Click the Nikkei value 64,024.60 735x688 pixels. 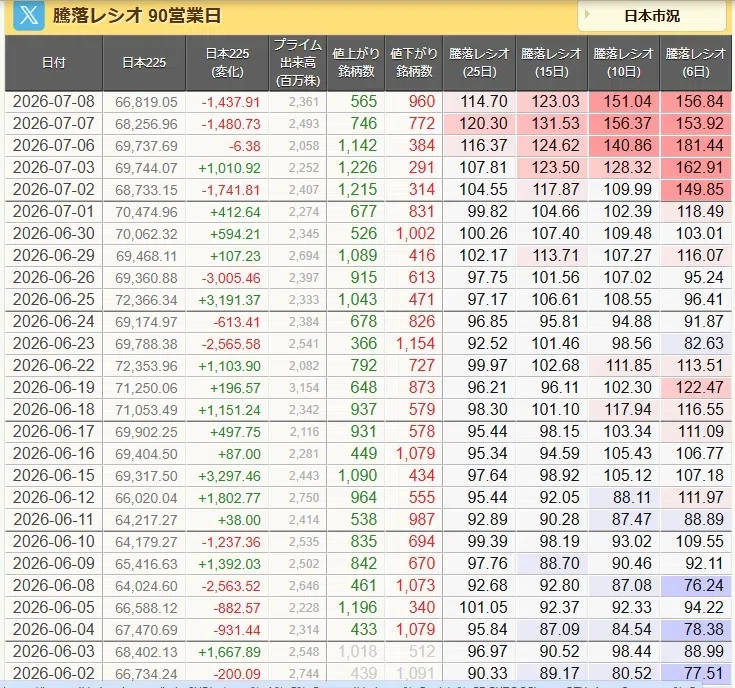pos(146,586)
